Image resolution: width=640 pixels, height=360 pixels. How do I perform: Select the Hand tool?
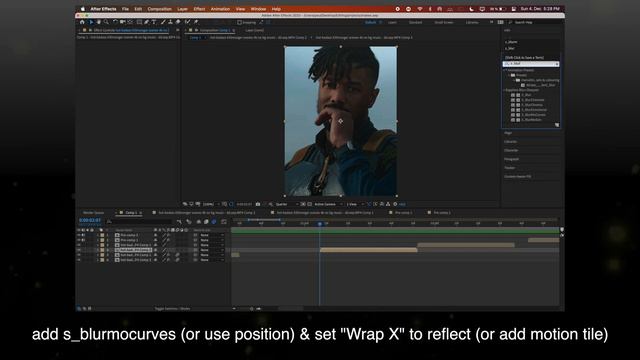click(98, 22)
